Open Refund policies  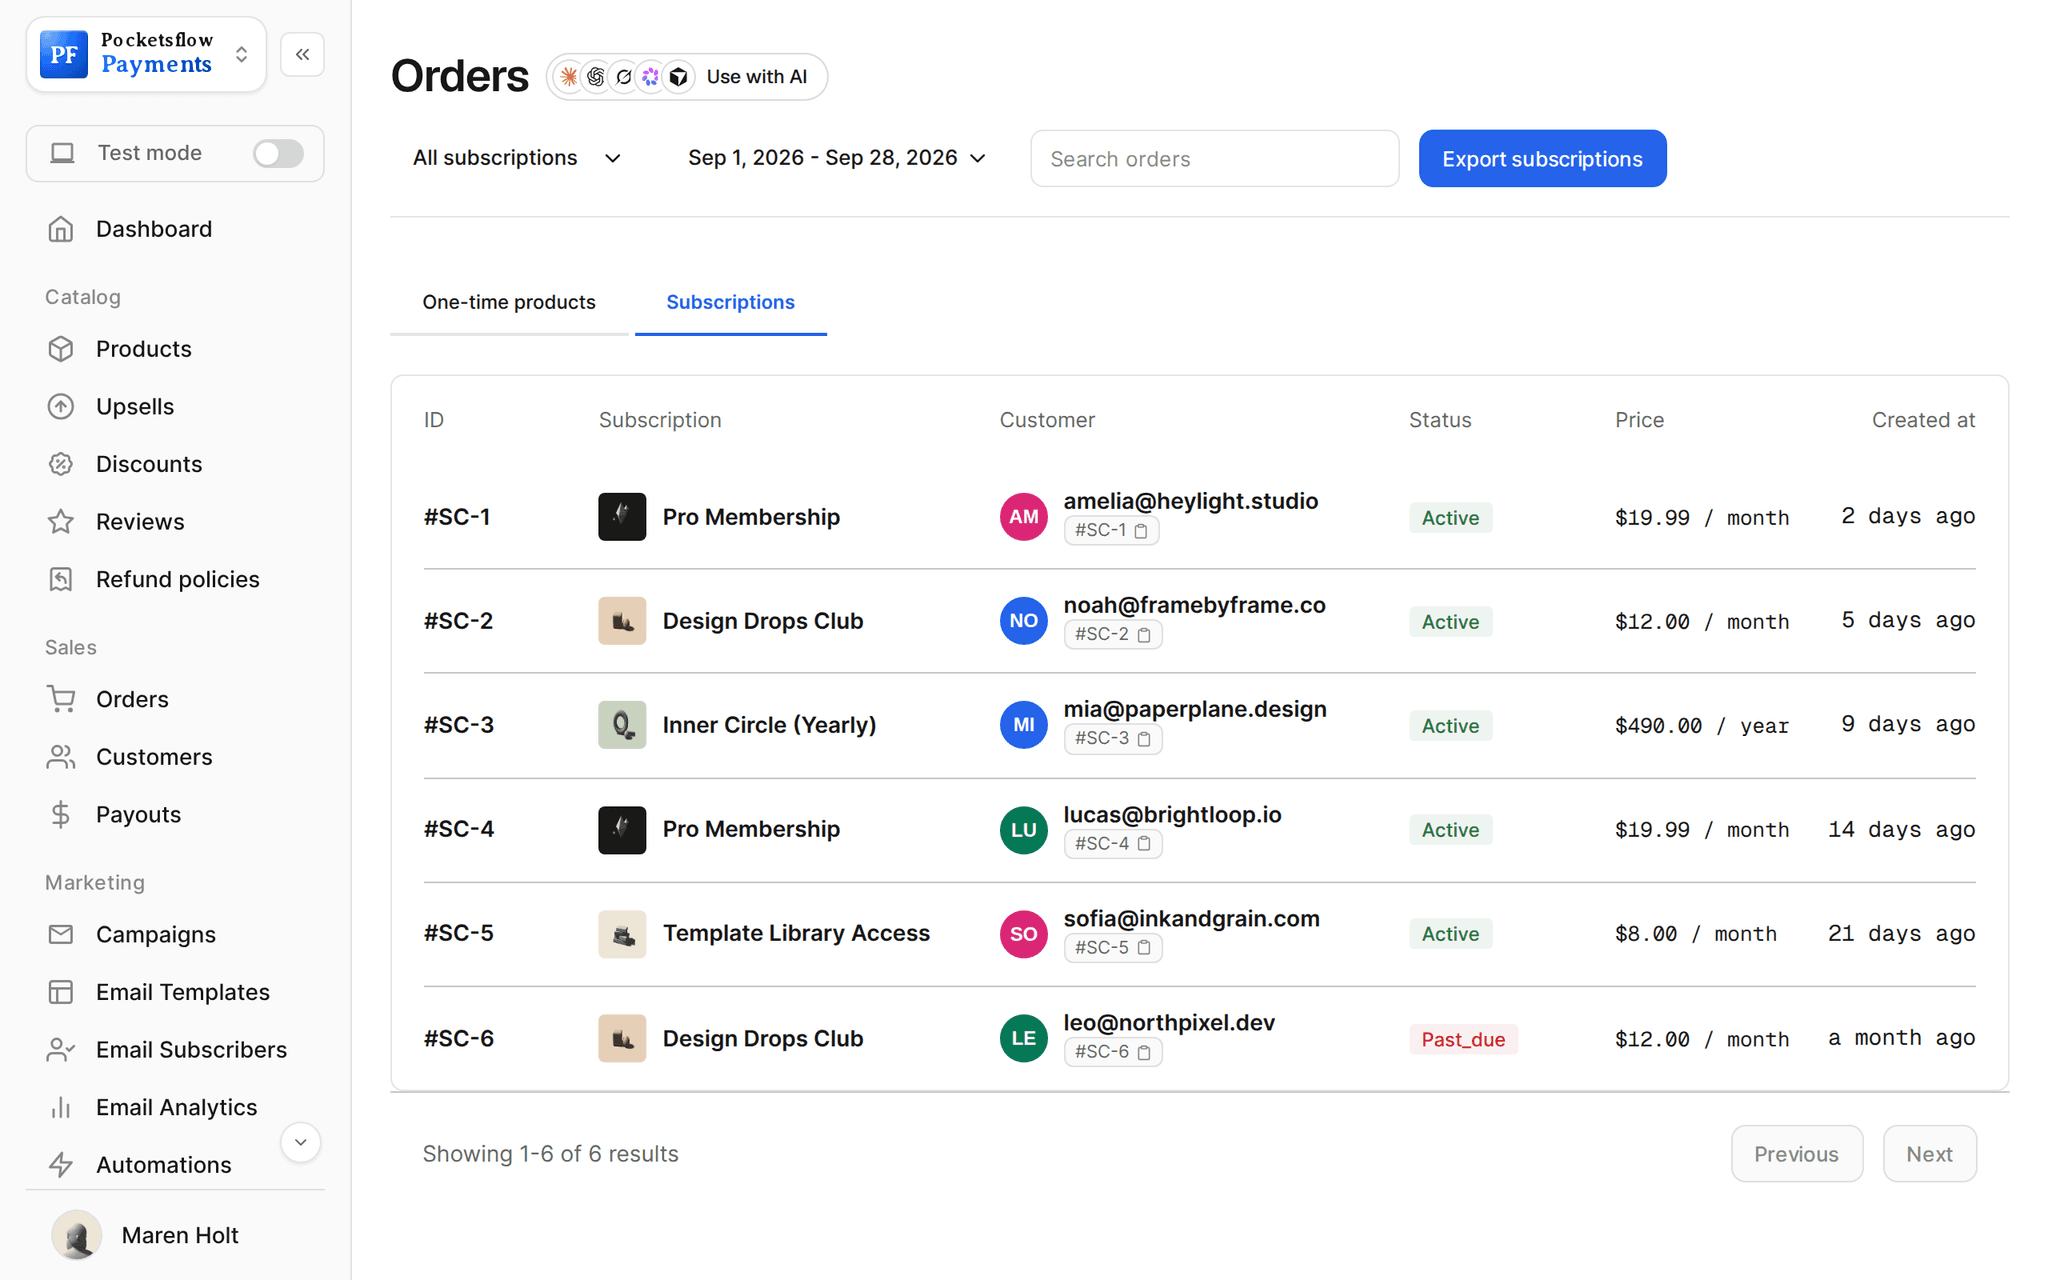[x=177, y=579]
